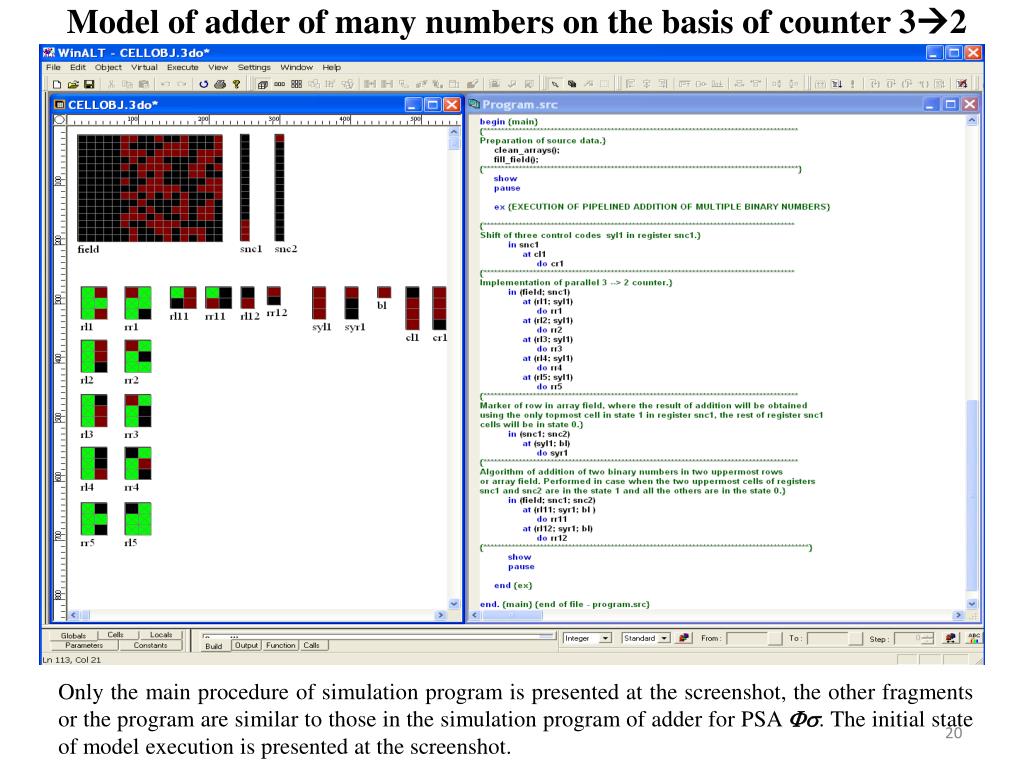
Task: Open the View menu
Action: point(218,67)
